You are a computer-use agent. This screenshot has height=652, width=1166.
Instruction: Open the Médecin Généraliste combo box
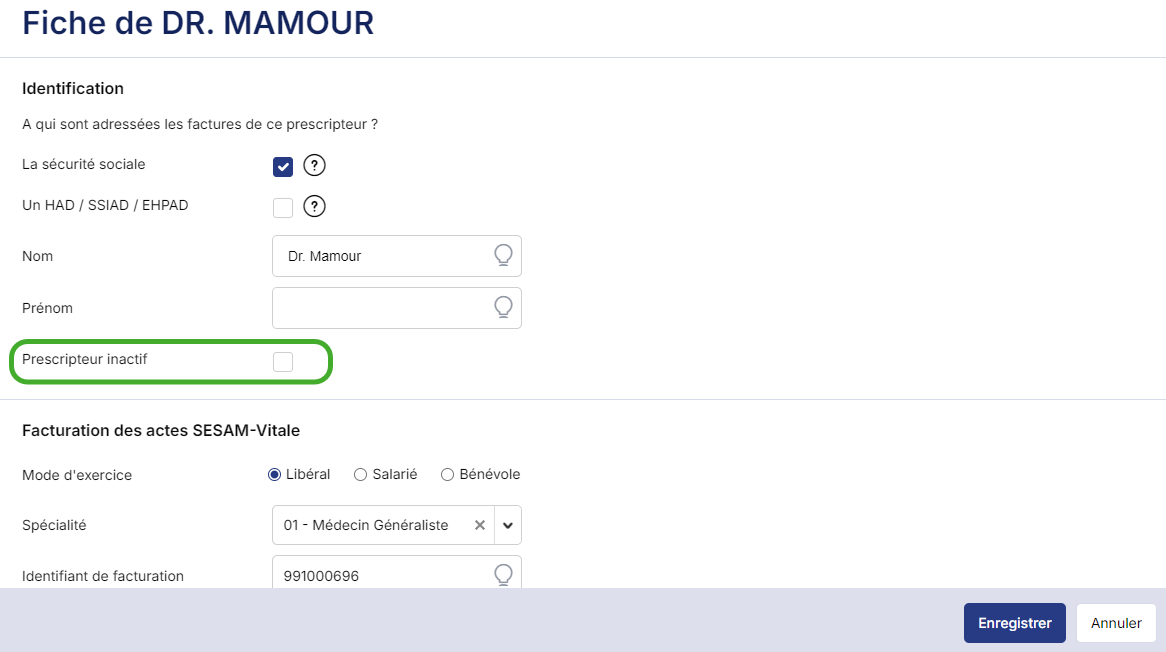point(370,525)
